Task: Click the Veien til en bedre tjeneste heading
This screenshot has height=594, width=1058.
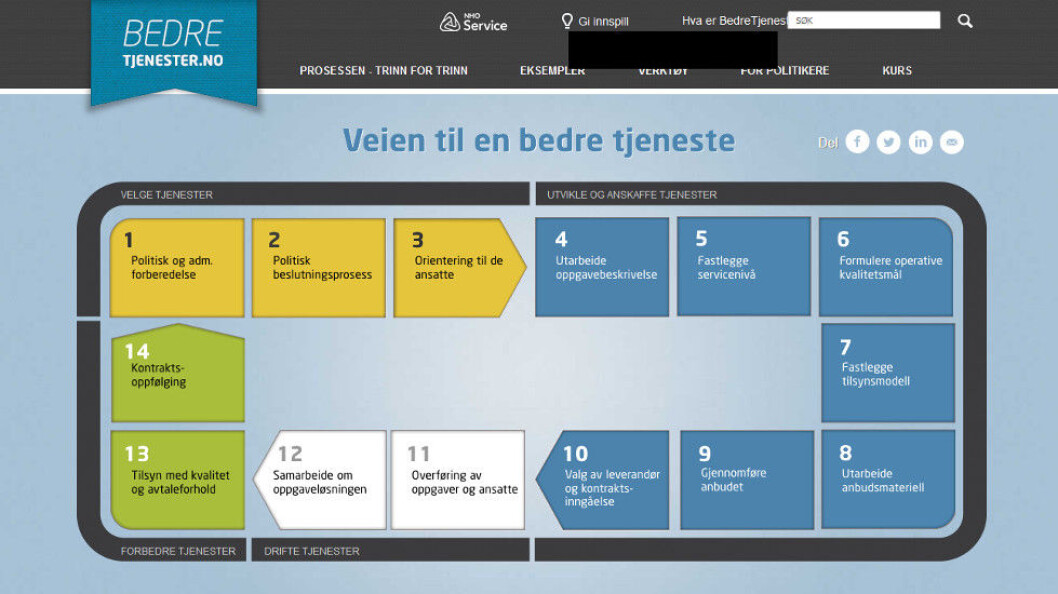Action: [x=538, y=140]
